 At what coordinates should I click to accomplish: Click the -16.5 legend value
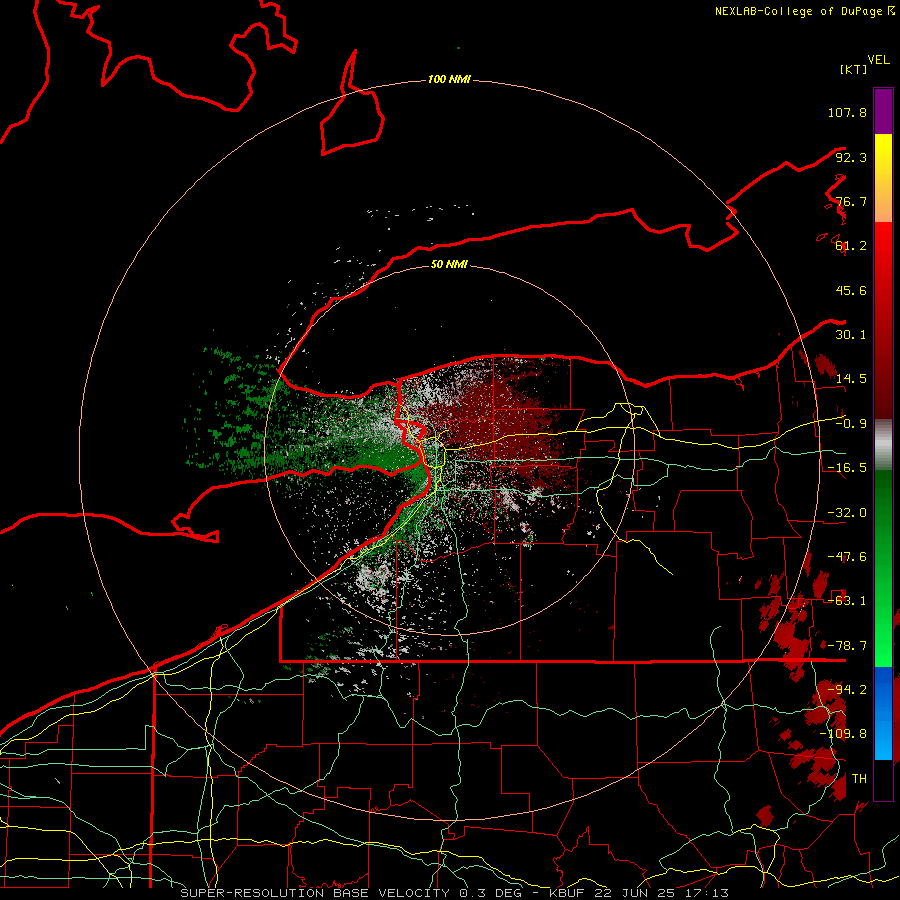[847, 468]
